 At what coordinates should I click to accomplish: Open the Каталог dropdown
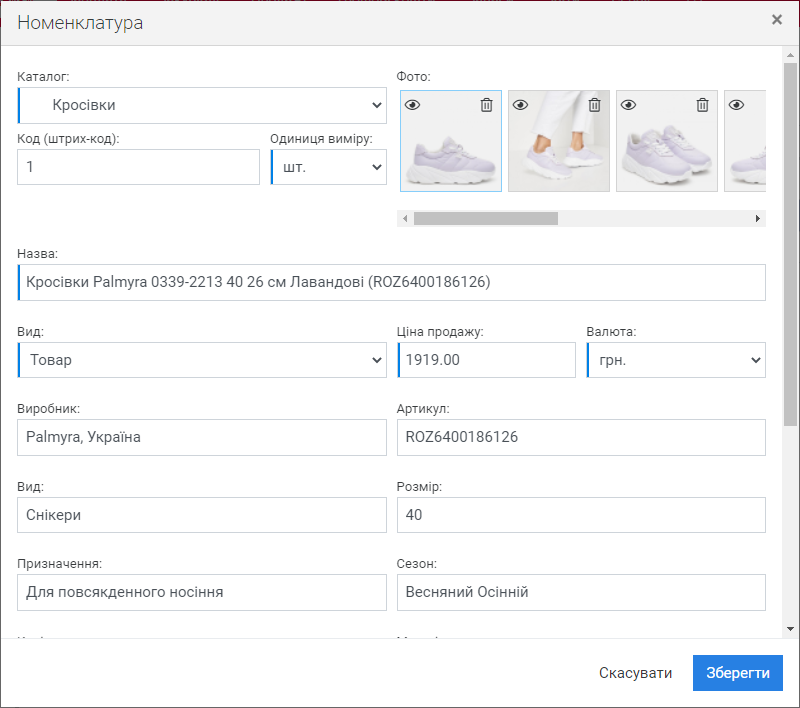click(202, 105)
